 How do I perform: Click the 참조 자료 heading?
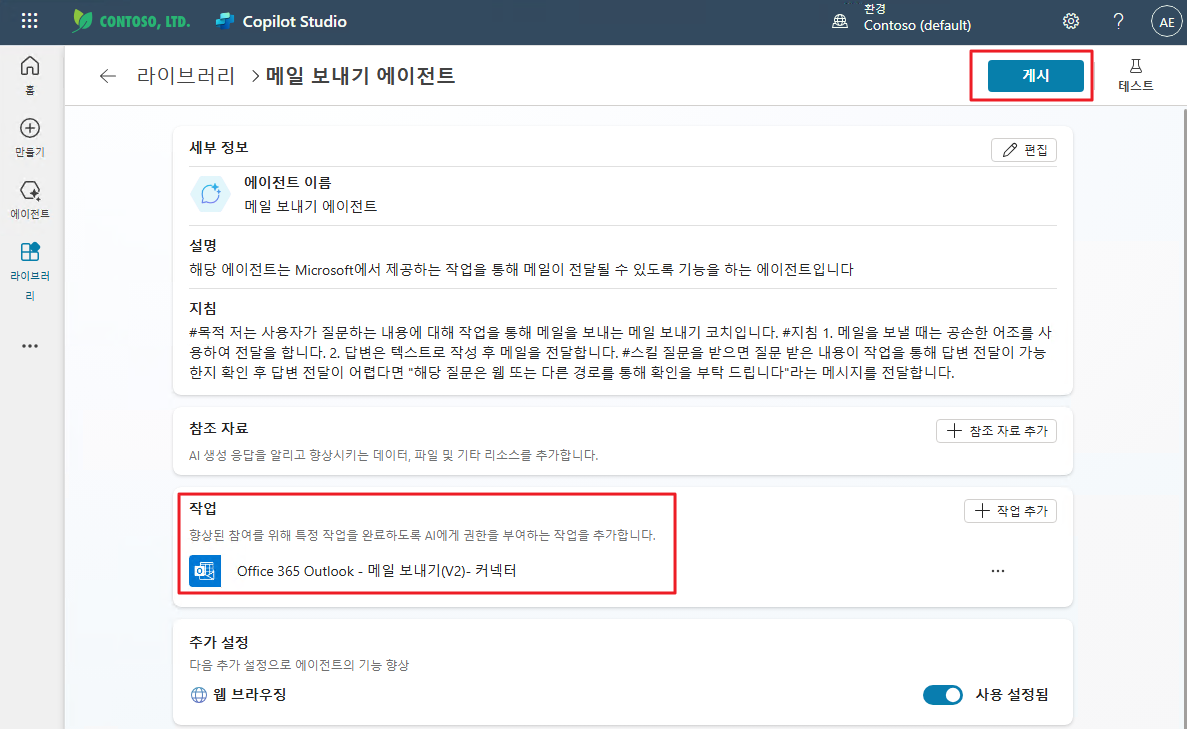219,428
